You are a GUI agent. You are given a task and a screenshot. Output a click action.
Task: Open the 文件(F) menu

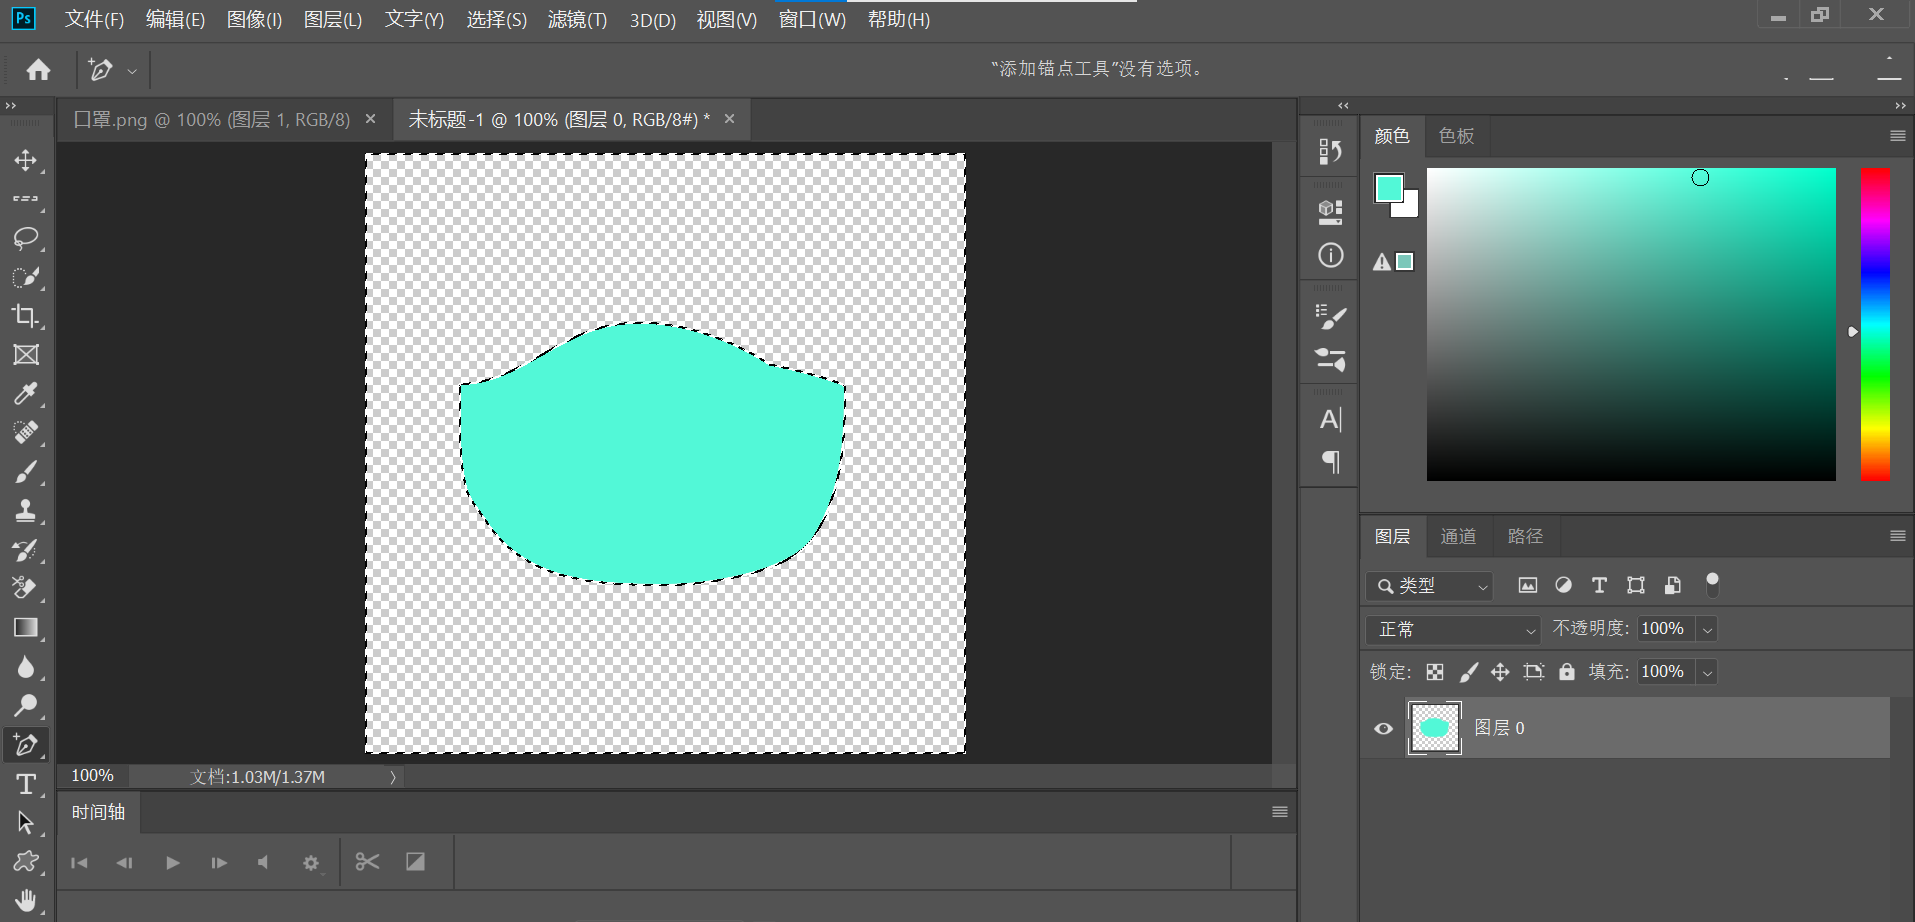[x=94, y=19]
